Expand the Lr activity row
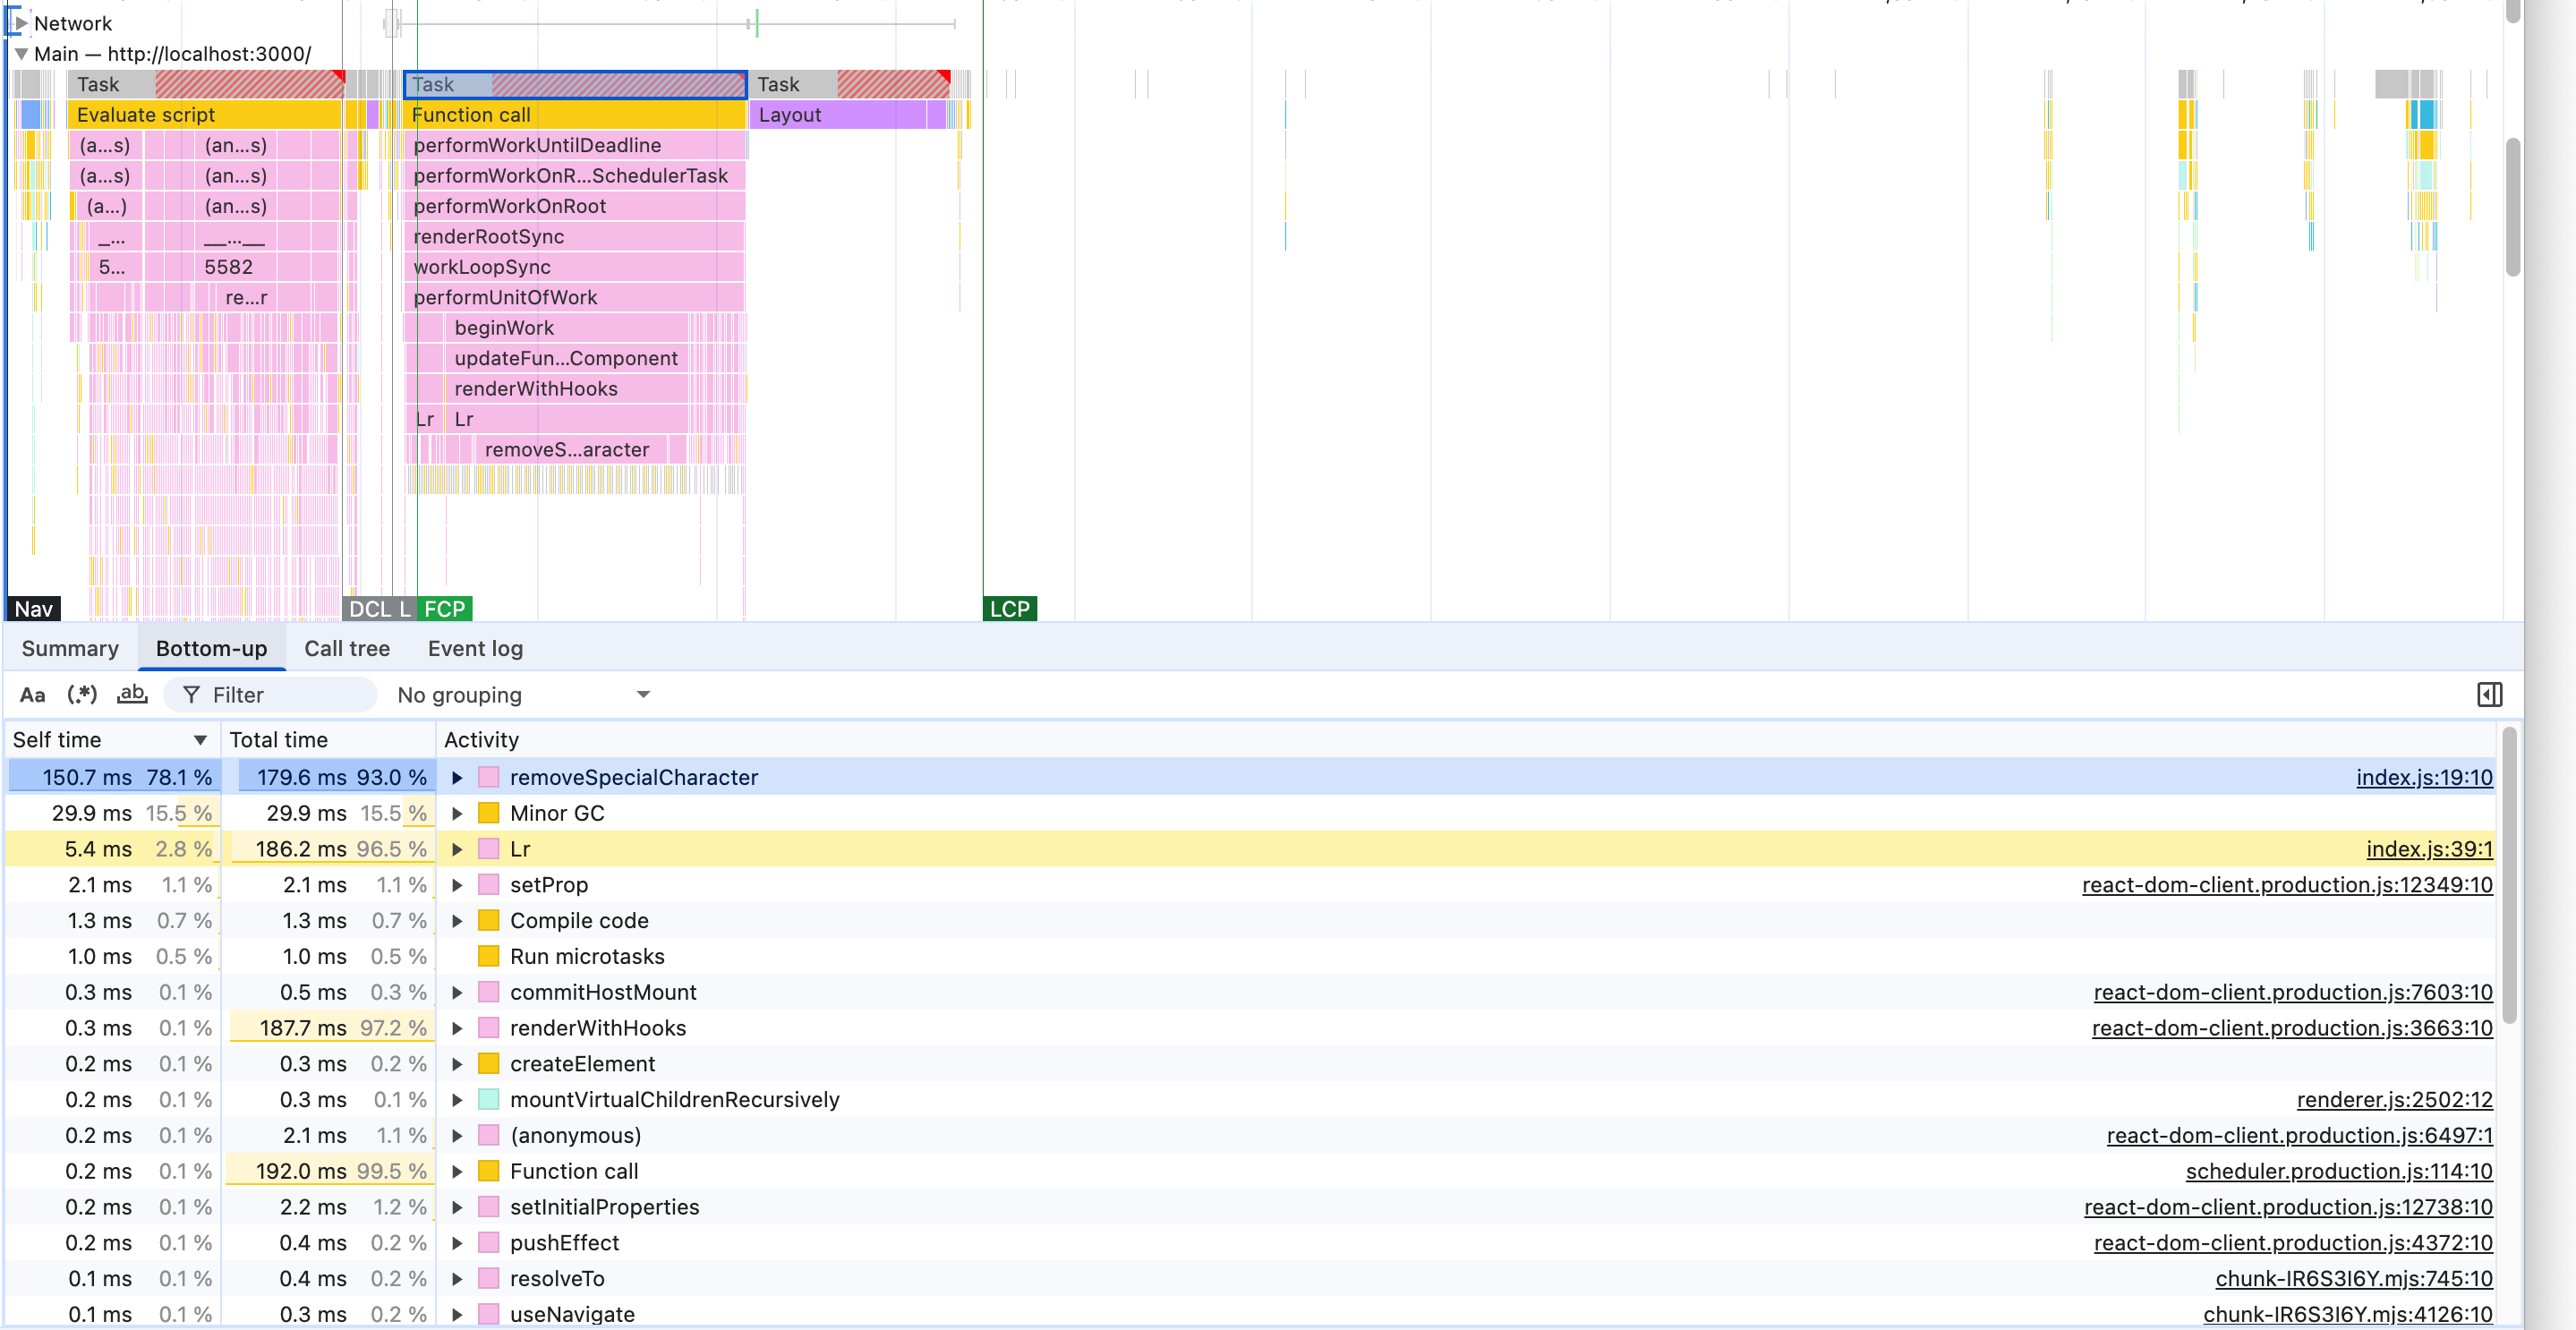 tap(457, 849)
